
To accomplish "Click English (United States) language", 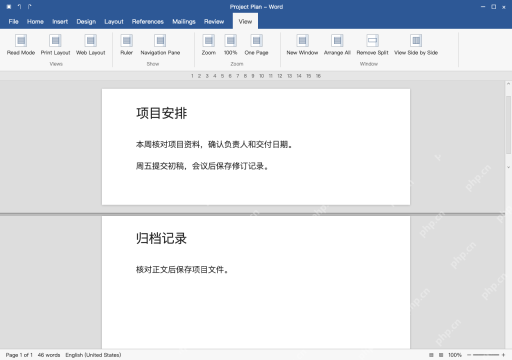I will pyautogui.click(x=93, y=355).
